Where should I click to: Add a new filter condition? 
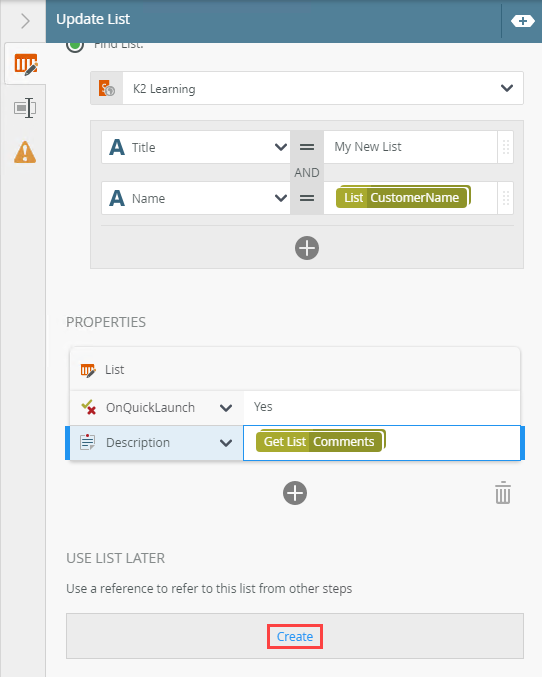click(x=307, y=248)
